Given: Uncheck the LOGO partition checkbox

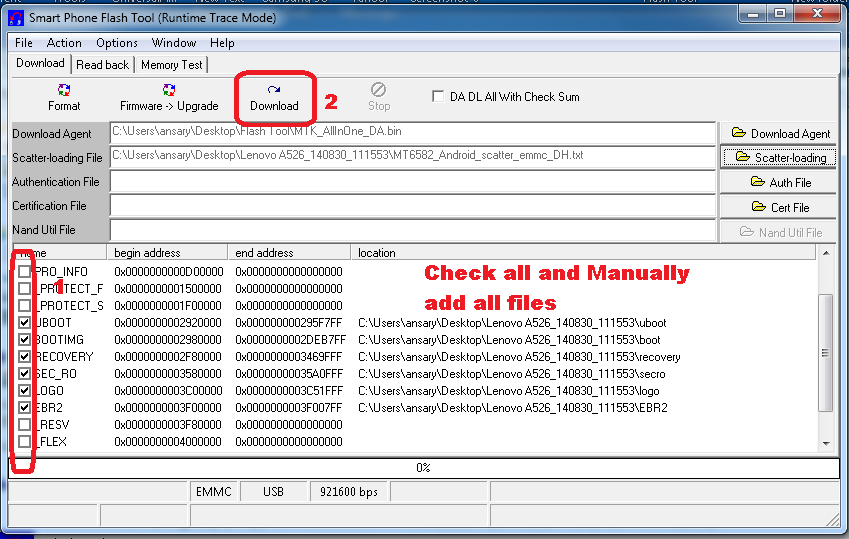Looking at the screenshot, I should [x=24, y=391].
